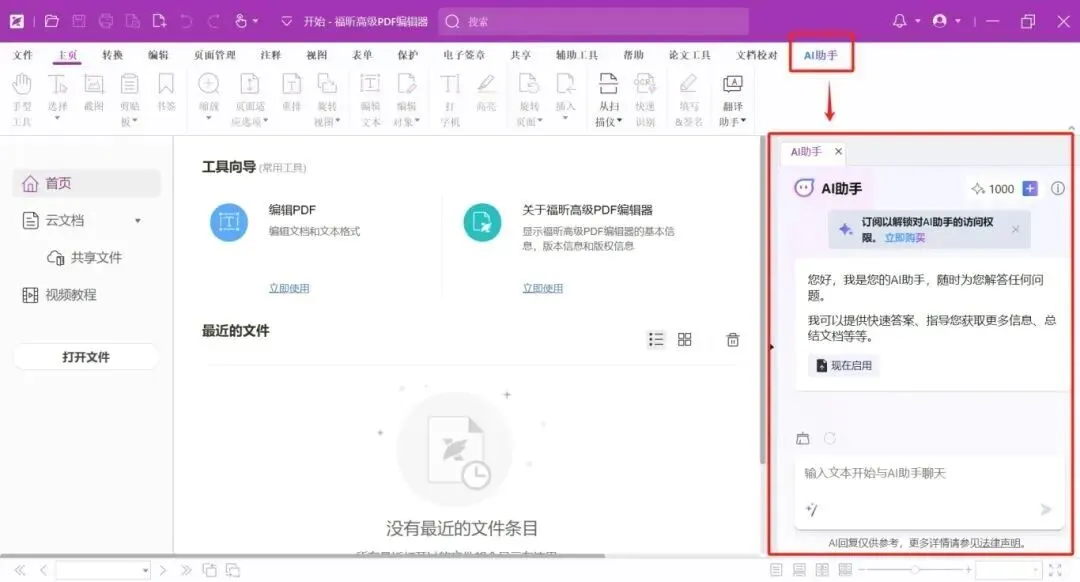Select the Typewriter (打字机) tool
Viewport: 1080px width, 582px height.
[450, 100]
